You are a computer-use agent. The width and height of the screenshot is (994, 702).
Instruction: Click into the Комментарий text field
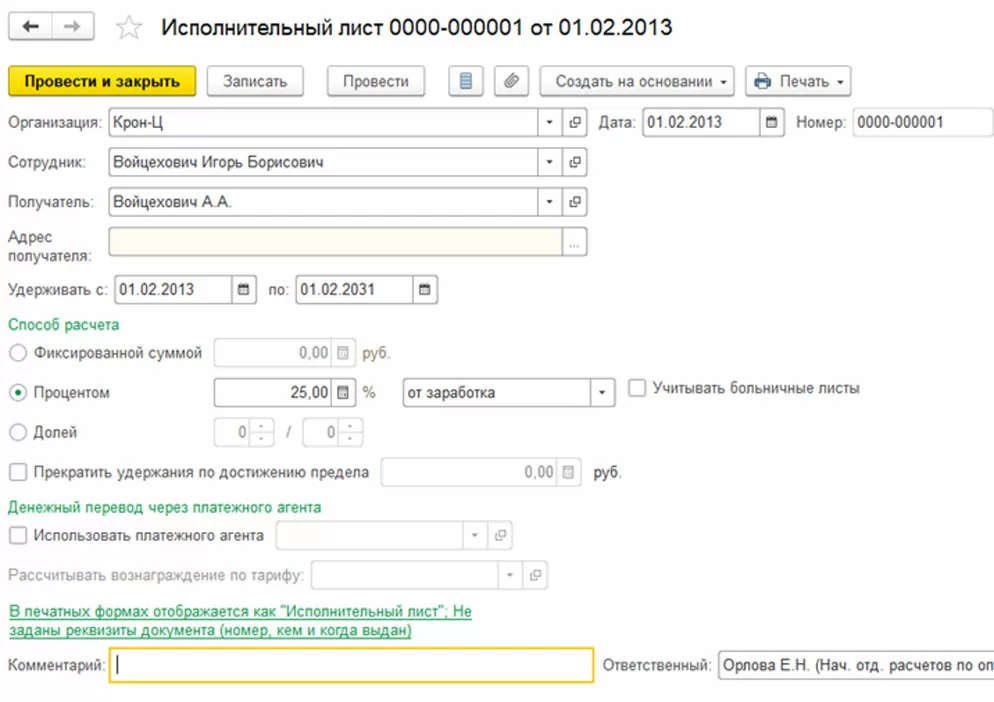point(351,665)
